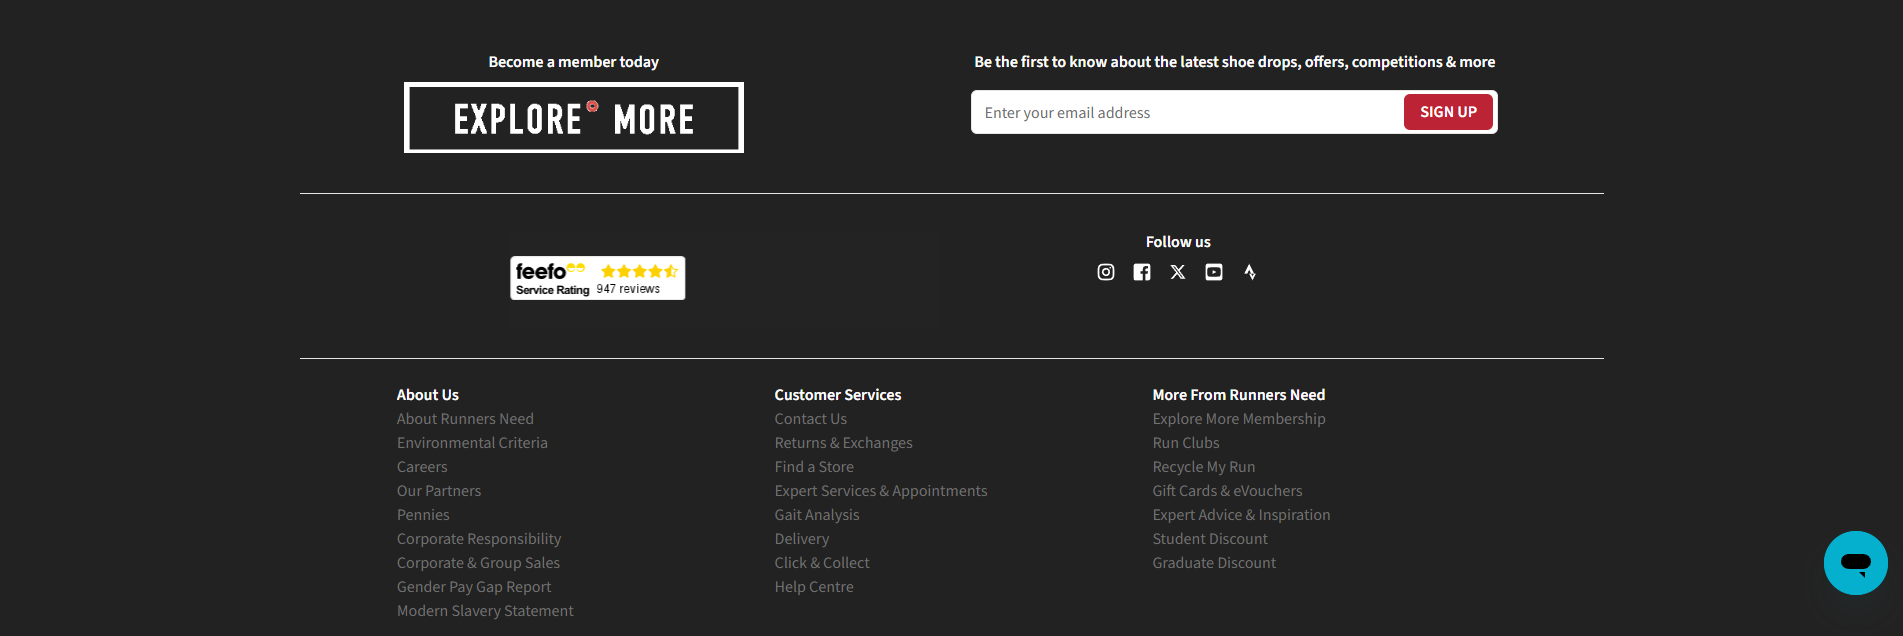This screenshot has height=636, width=1903.
Task: Click the Explore More membership banner
Action: click(574, 118)
